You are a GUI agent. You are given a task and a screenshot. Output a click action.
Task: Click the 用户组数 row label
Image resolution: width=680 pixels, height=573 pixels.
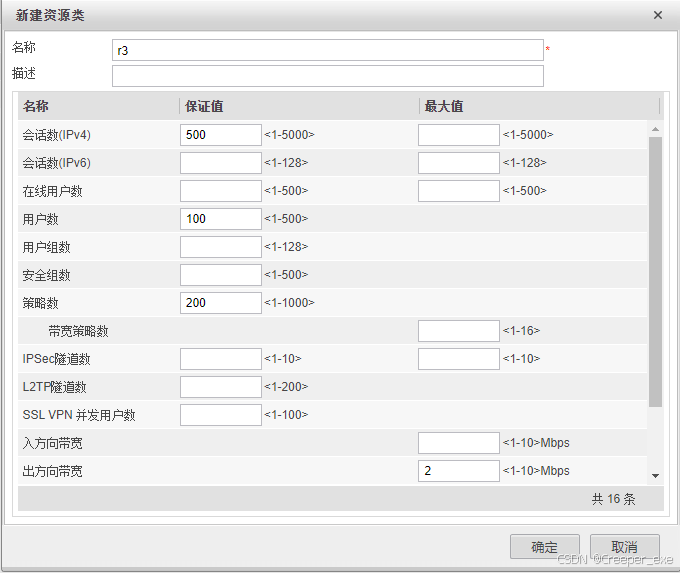(46, 247)
